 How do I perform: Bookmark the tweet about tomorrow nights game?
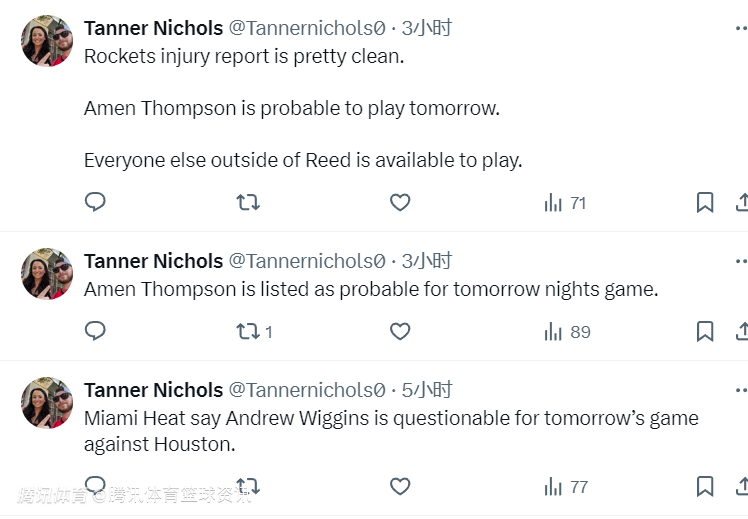pos(705,331)
